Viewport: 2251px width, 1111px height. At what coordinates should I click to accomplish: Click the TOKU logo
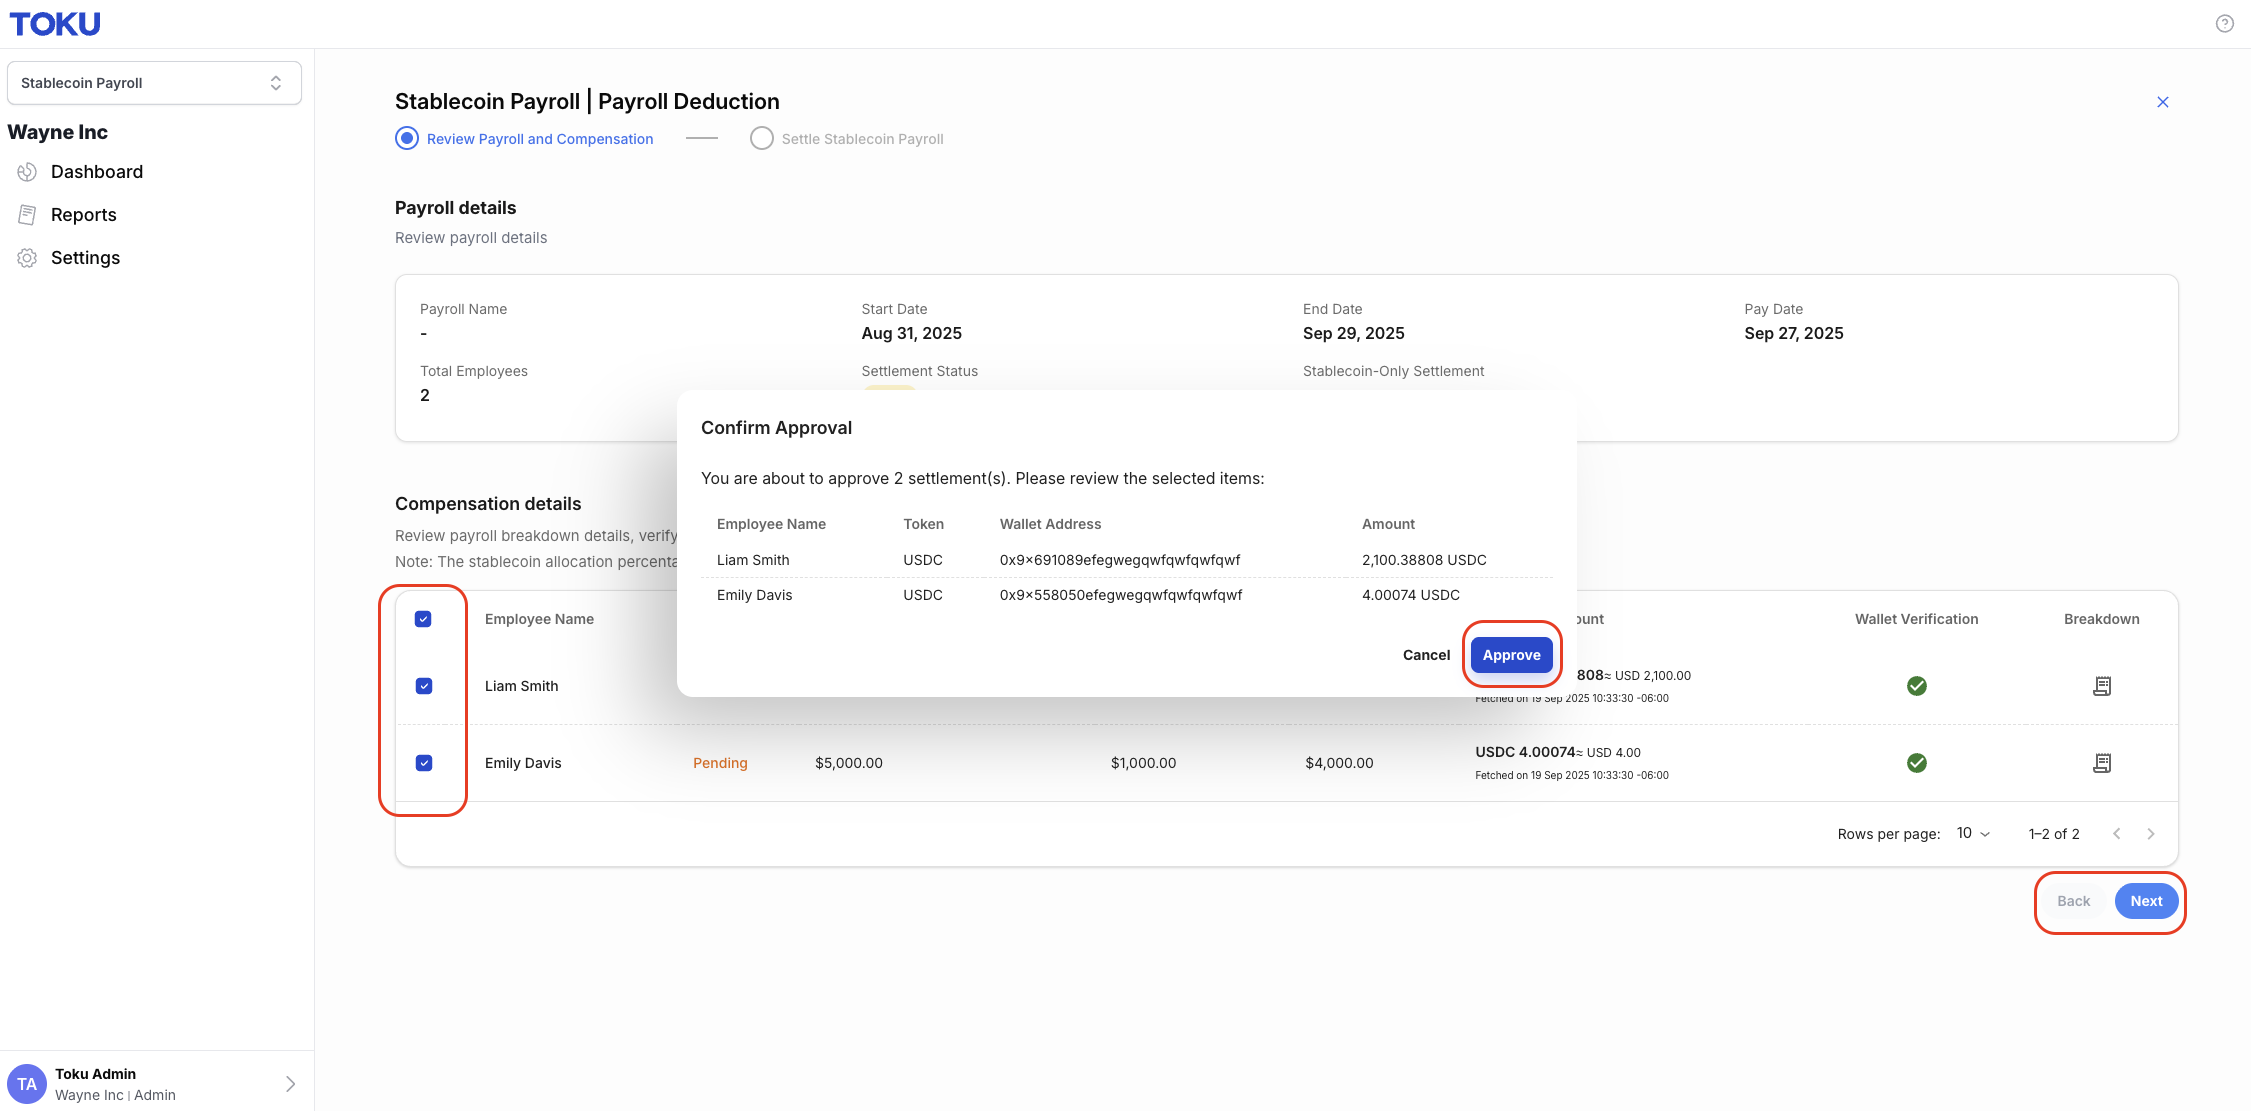(x=55, y=24)
